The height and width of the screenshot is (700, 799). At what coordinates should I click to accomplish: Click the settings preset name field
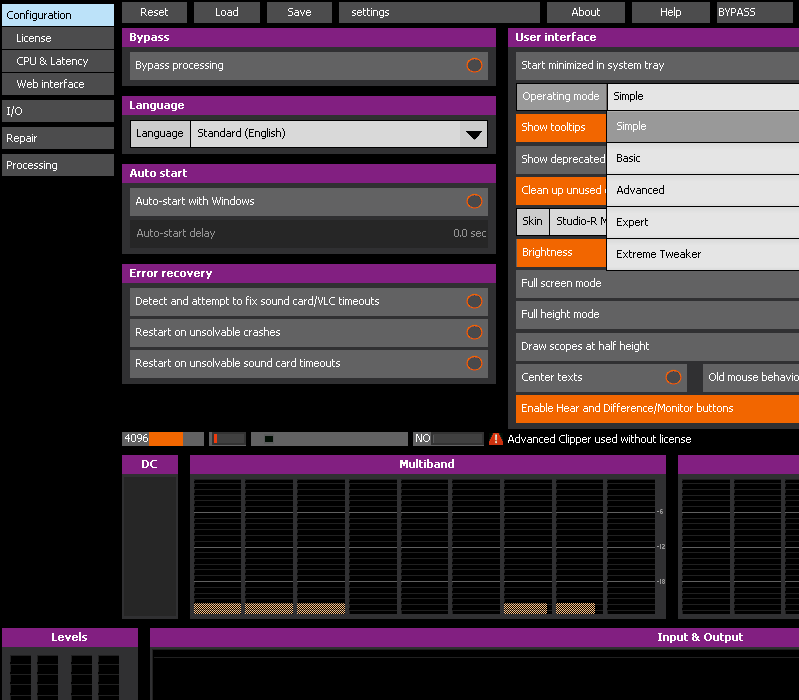pyautogui.click(x=438, y=12)
